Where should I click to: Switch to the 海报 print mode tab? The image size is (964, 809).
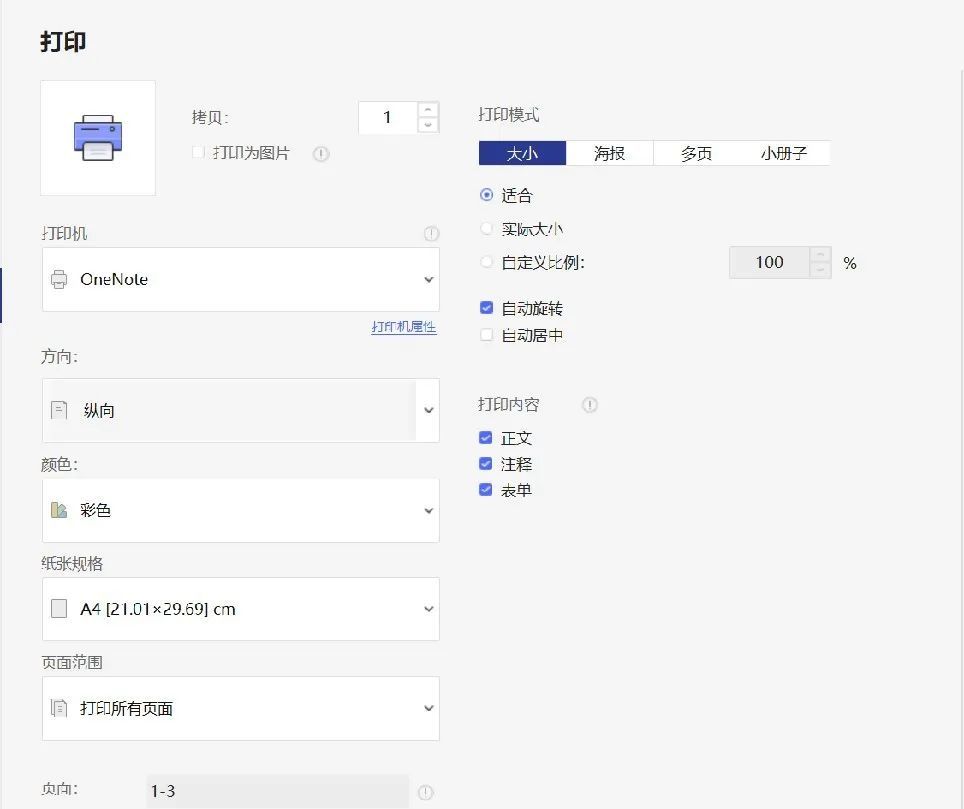[x=609, y=153]
